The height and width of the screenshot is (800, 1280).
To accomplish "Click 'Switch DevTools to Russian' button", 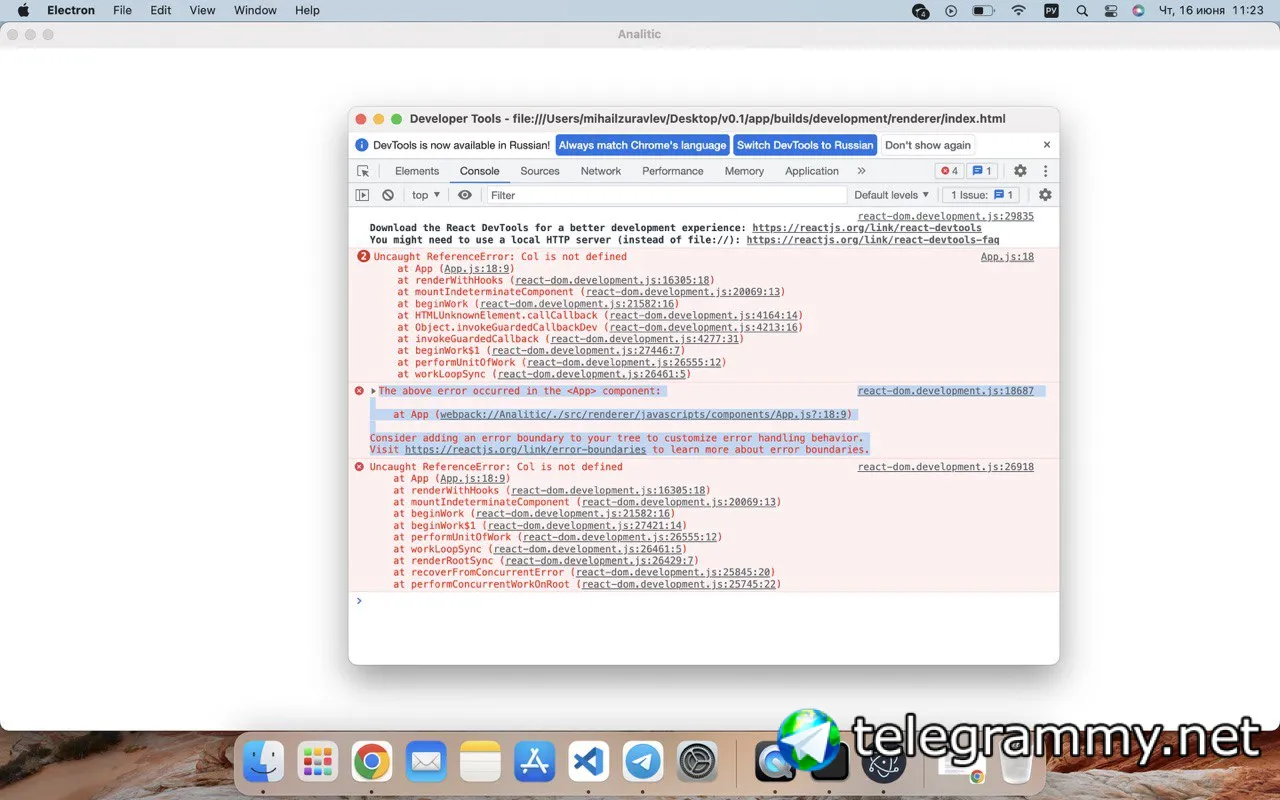I will coord(805,145).
